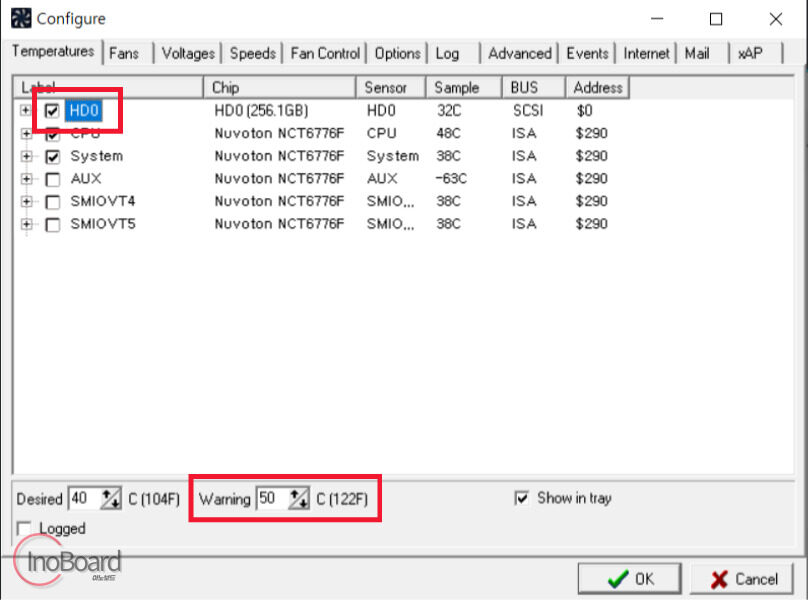
Task: Toggle the Show in tray checkbox
Action: tap(522, 498)
